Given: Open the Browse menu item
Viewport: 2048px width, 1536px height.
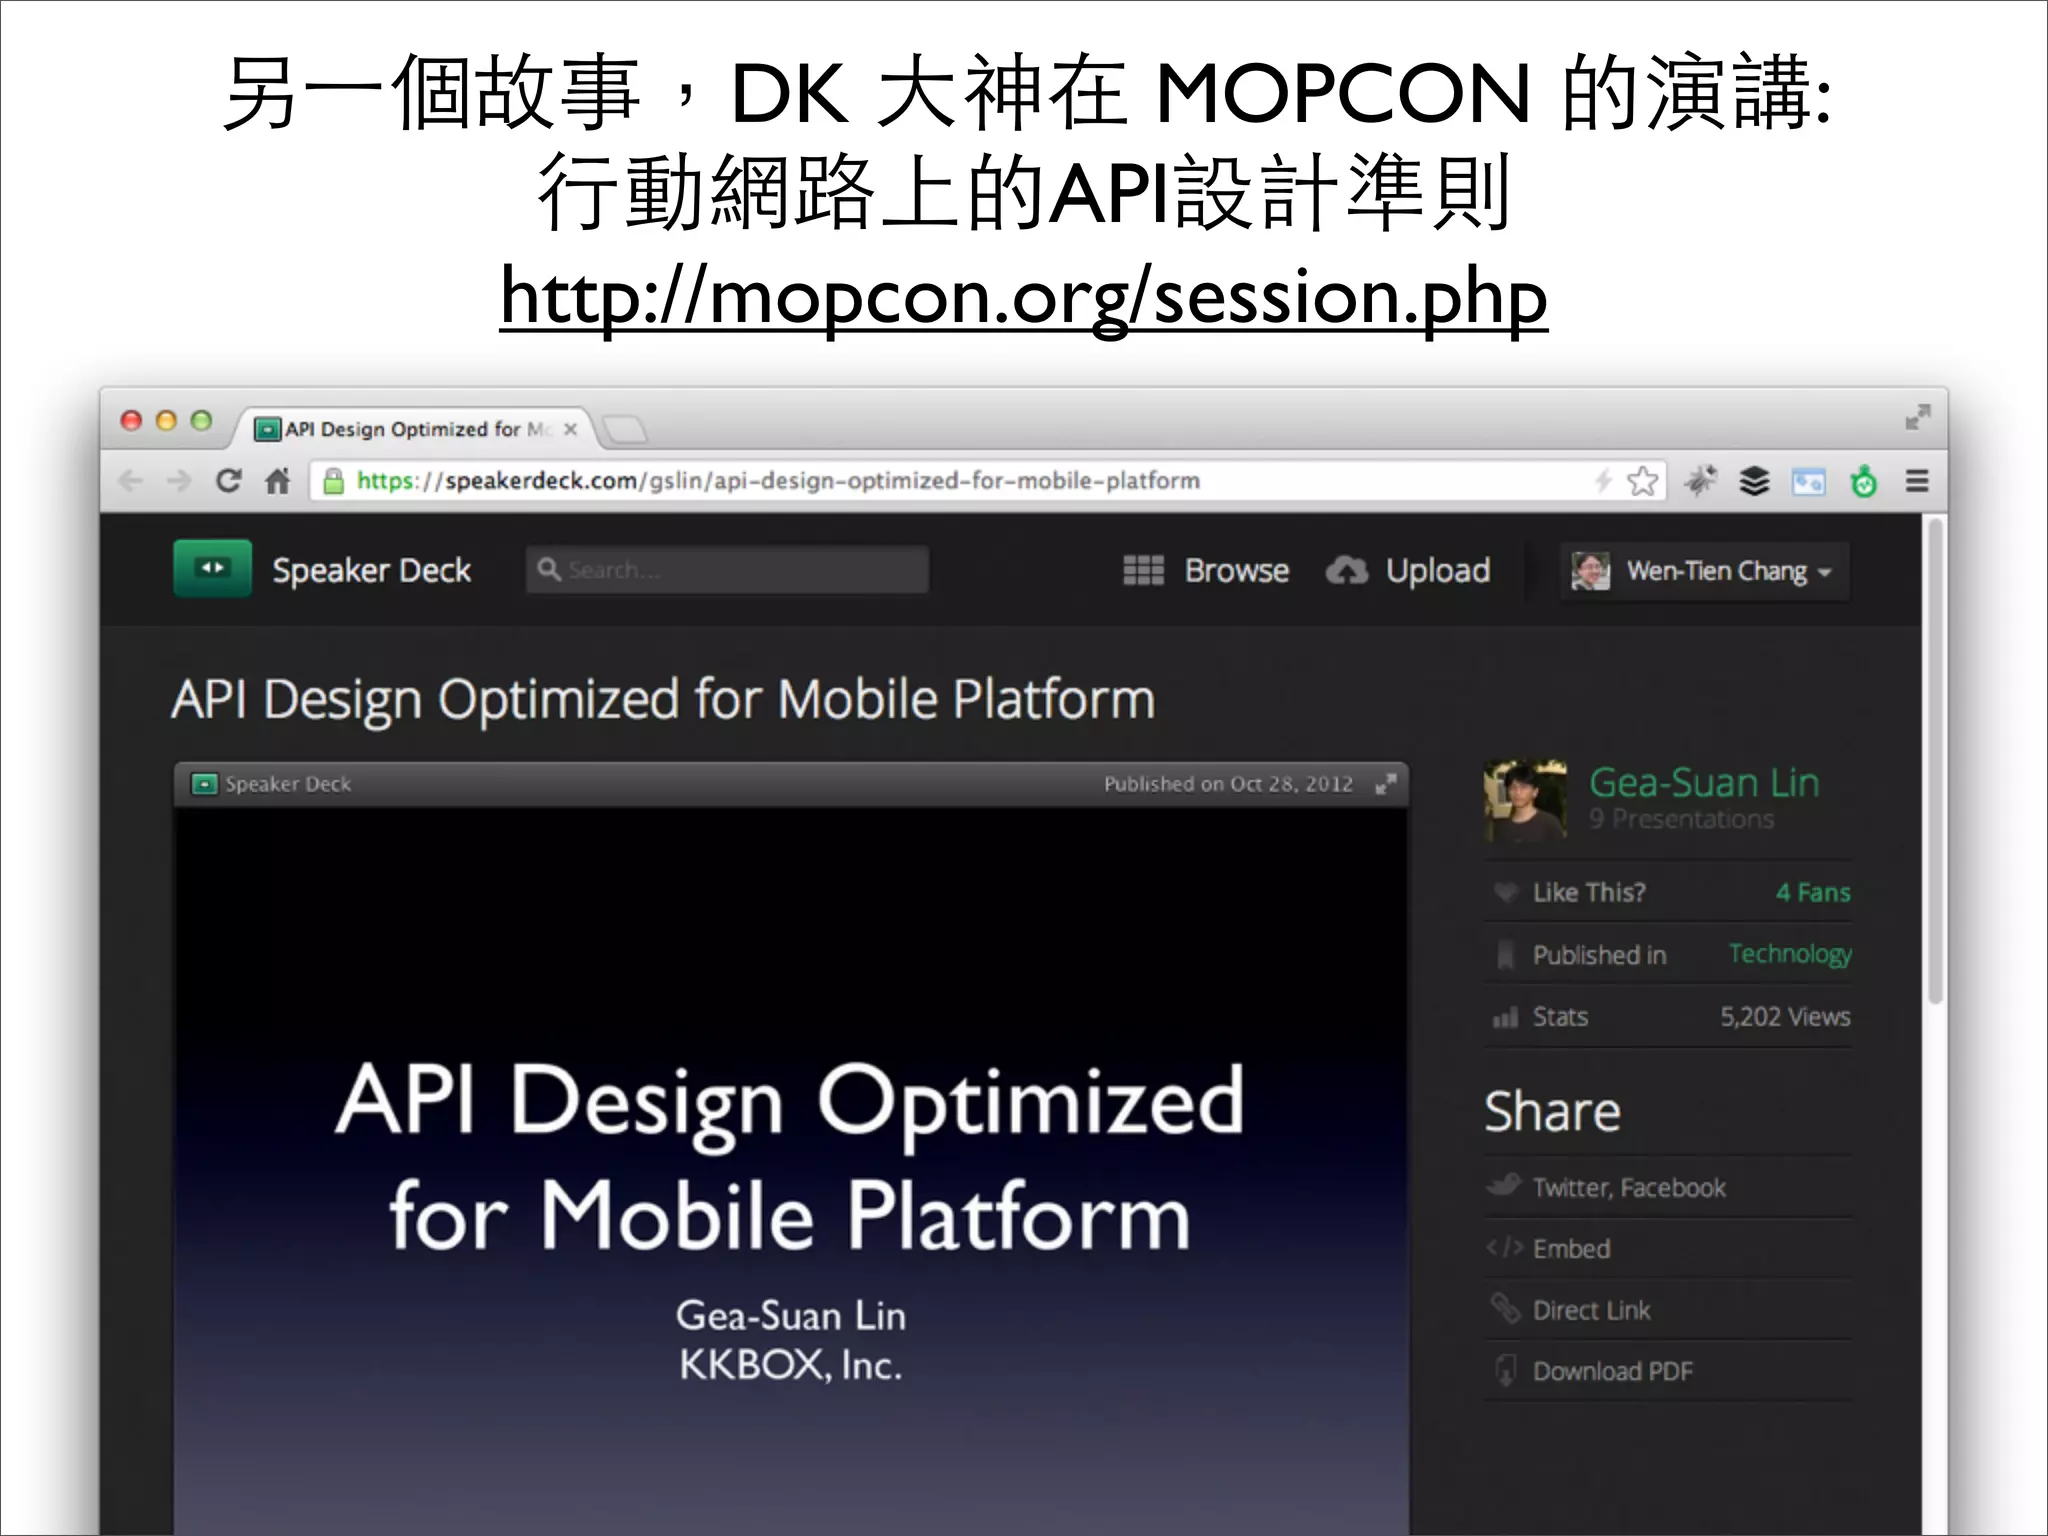Looking at the screenshot, I should click(x=1237, y=570).
